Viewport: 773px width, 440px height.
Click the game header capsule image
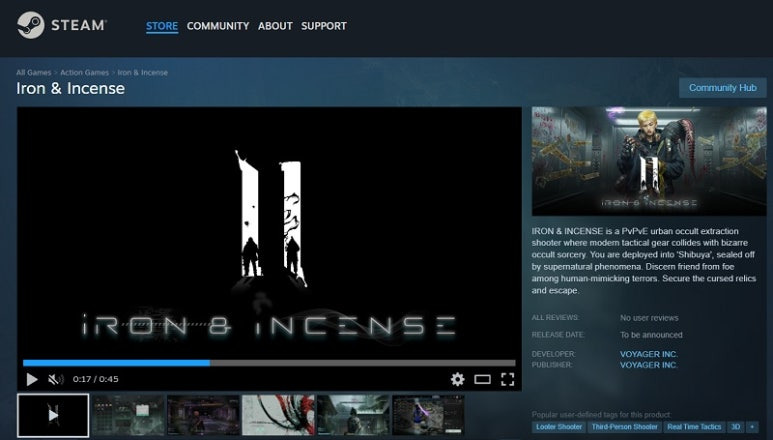point(649,161)
